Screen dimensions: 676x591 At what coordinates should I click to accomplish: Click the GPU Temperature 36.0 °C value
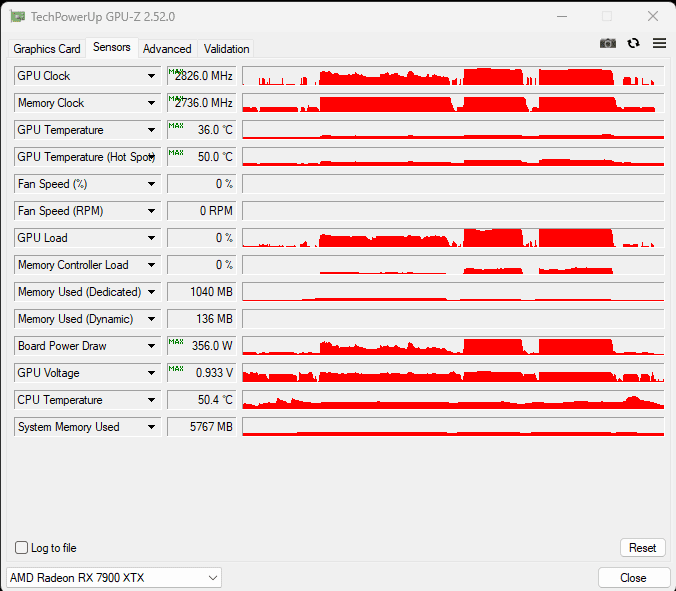click(202, 130)
